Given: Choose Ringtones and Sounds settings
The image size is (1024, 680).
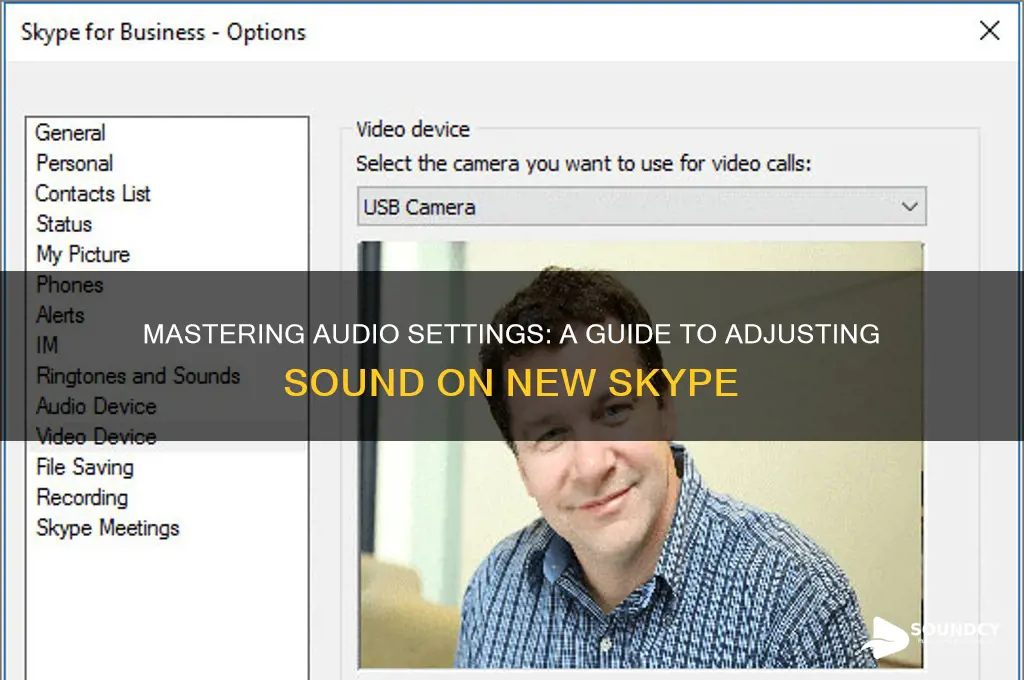Looking at the screenshot, I should coord(138,376).
